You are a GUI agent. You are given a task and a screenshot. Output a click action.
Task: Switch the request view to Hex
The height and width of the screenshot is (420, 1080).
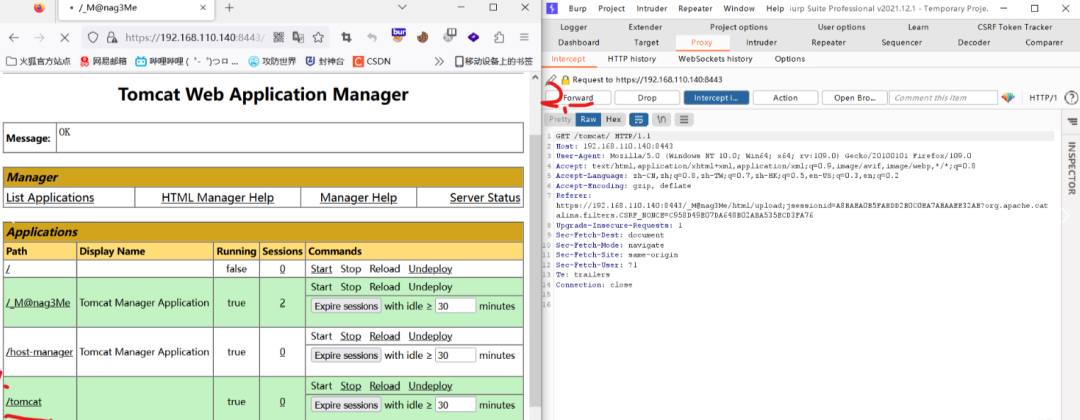613,119
